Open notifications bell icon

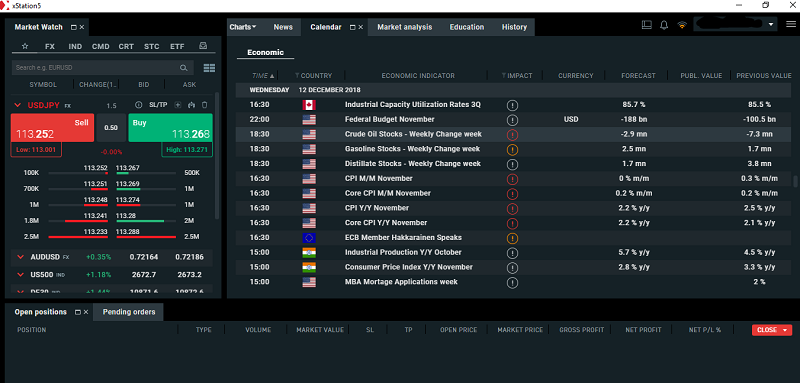pyautogui.click(x=664, y=24)
